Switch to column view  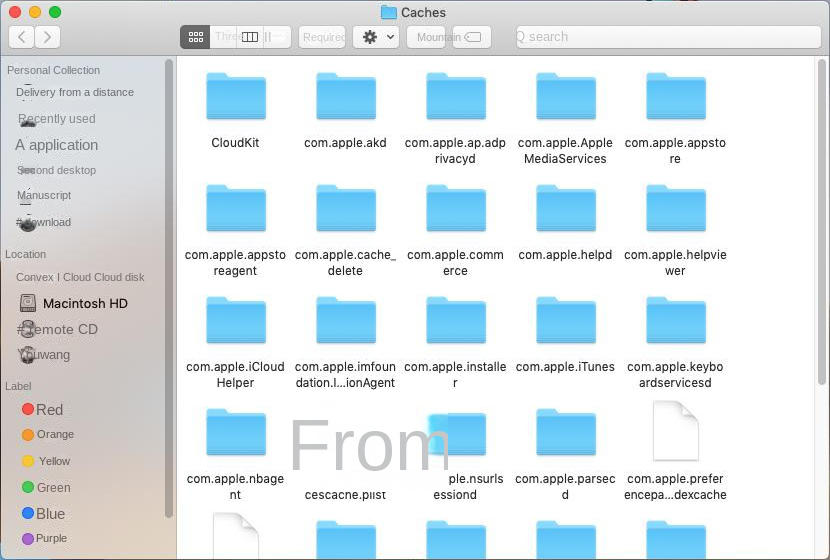[250, 37]
